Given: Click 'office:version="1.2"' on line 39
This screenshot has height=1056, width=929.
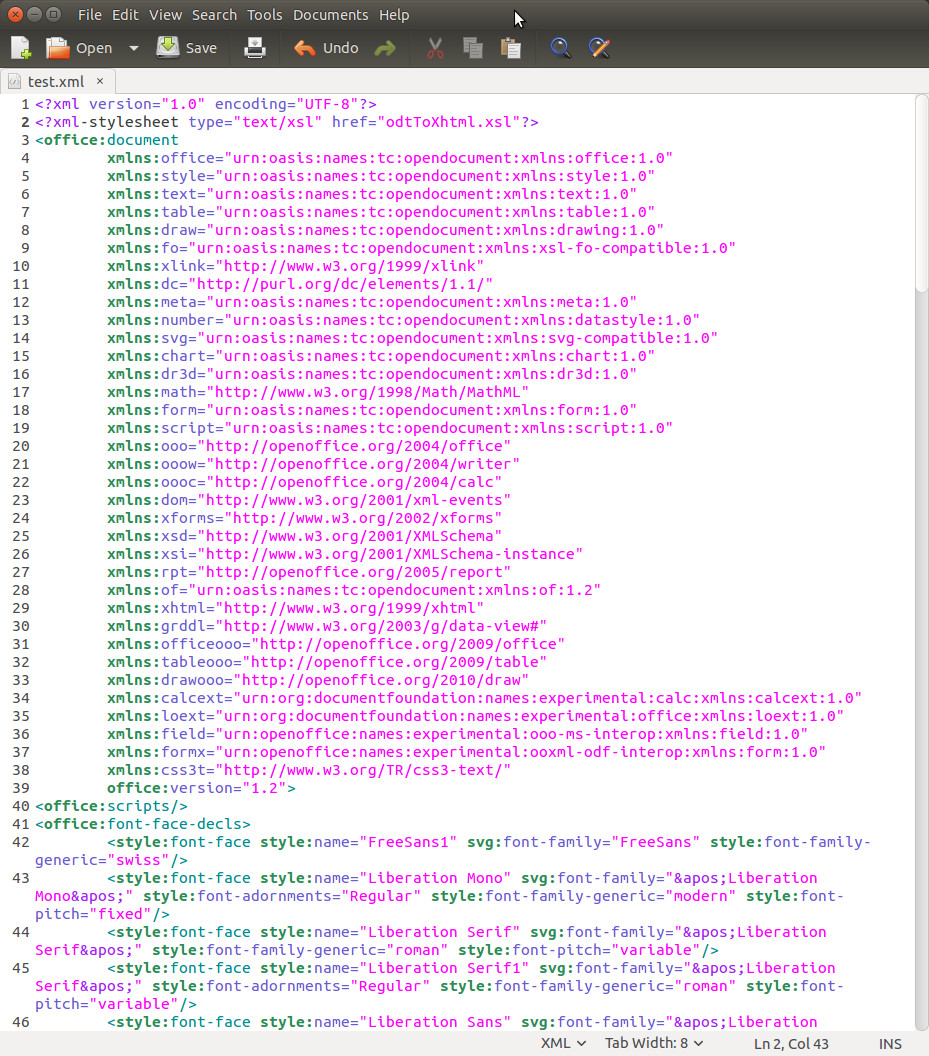Looking at the screenshot, I should point(197,788).
